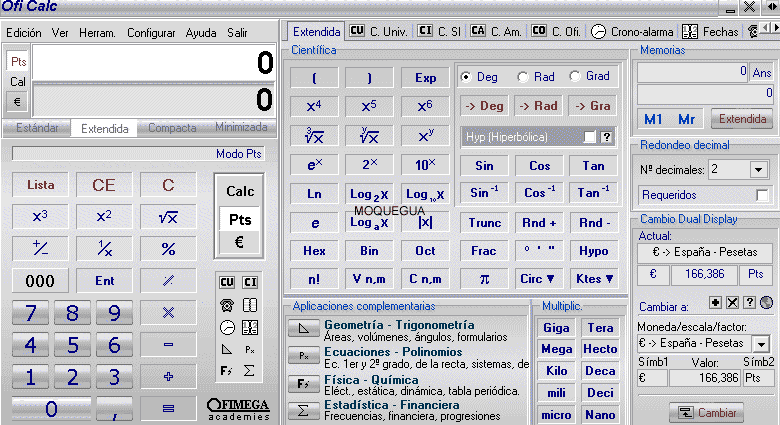Click the small triangle geometry icon below the clock

pyautogui.click(x=227, y=349)
